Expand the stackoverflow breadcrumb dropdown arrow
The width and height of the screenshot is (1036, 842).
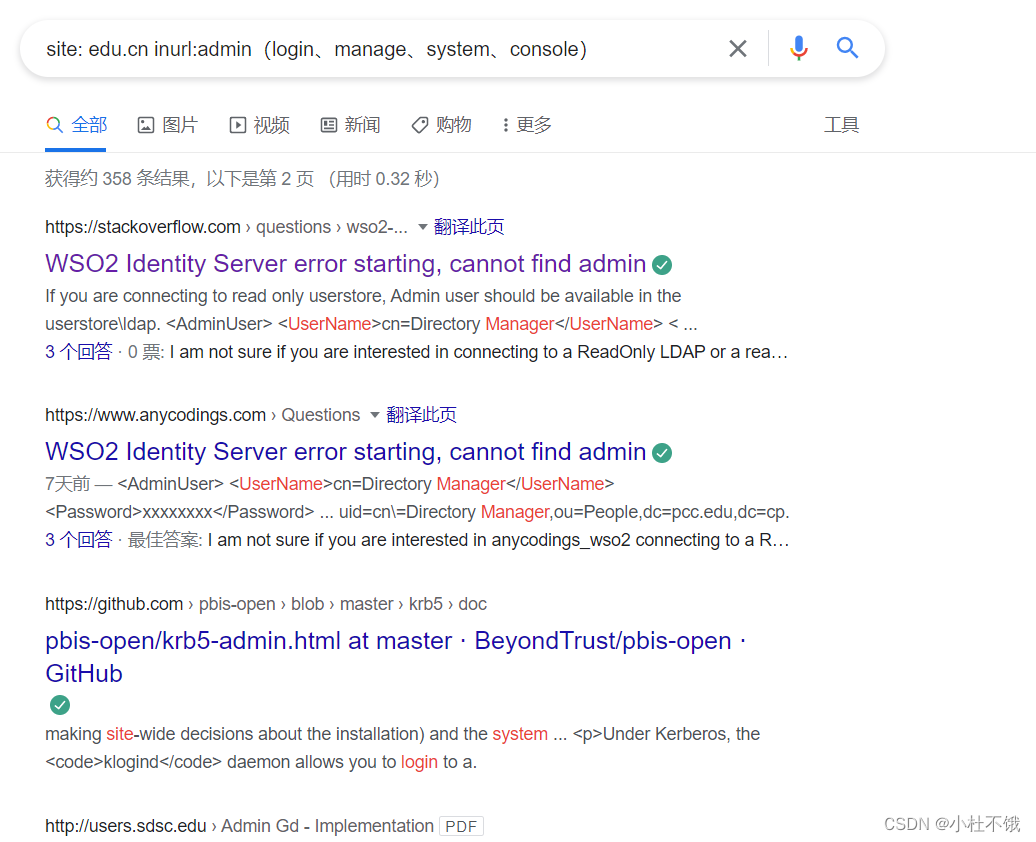click(425, 227)
